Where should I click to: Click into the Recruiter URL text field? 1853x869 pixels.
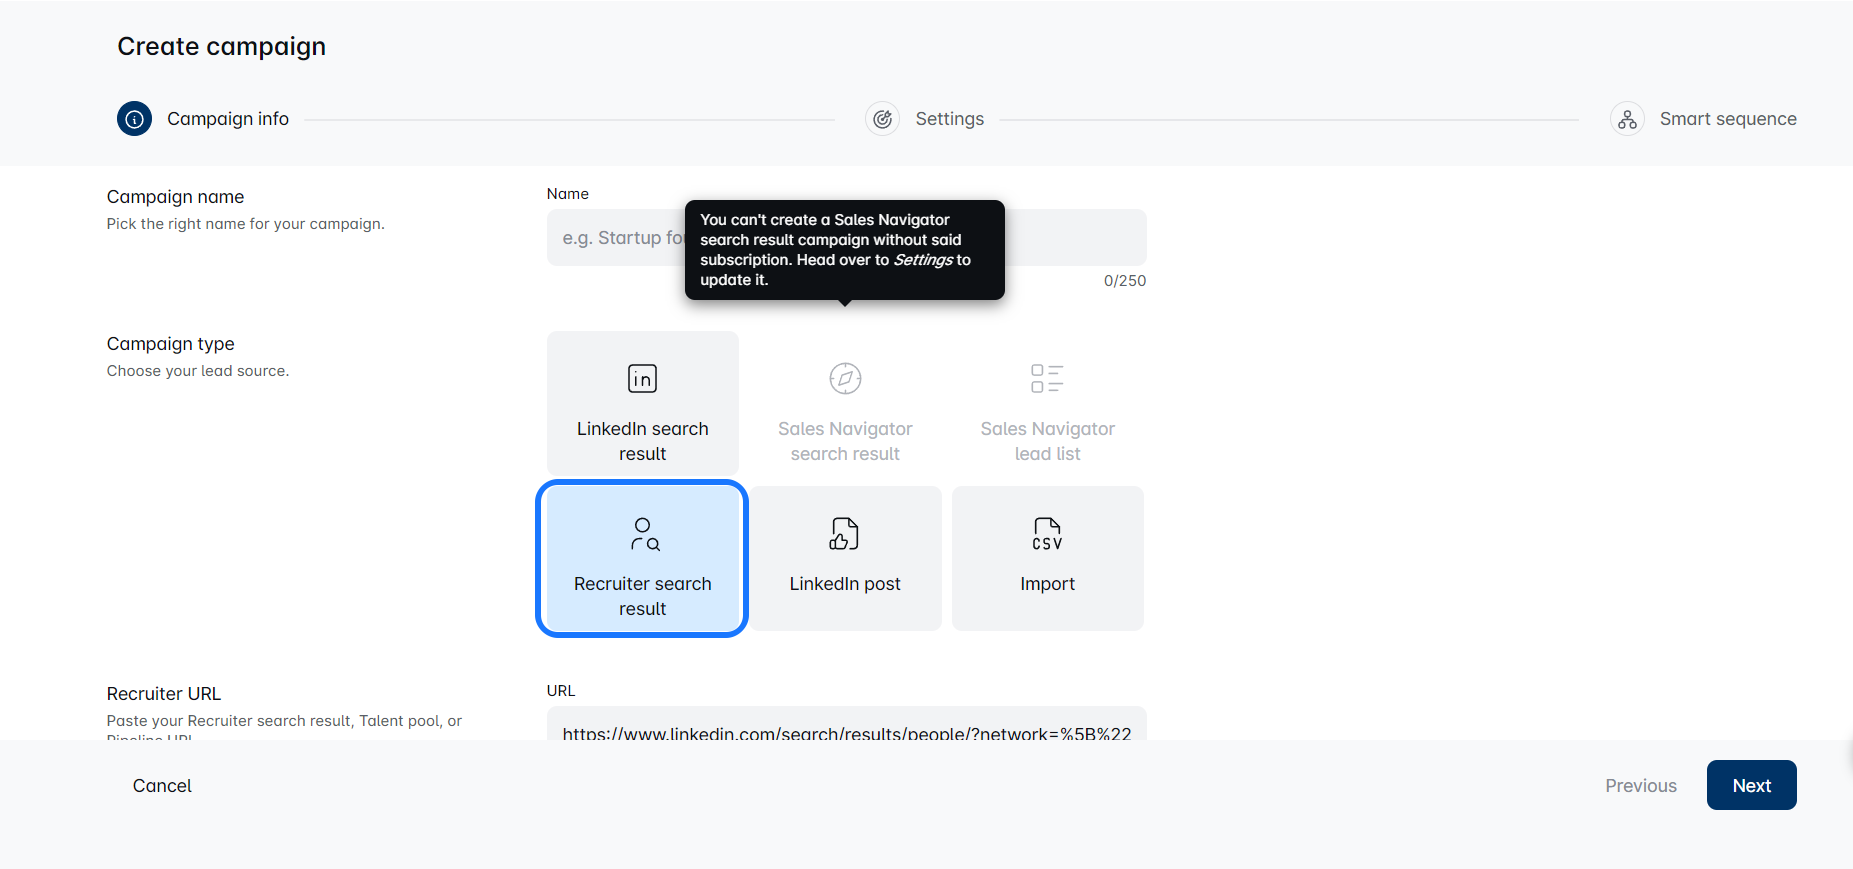pos(846,728)
